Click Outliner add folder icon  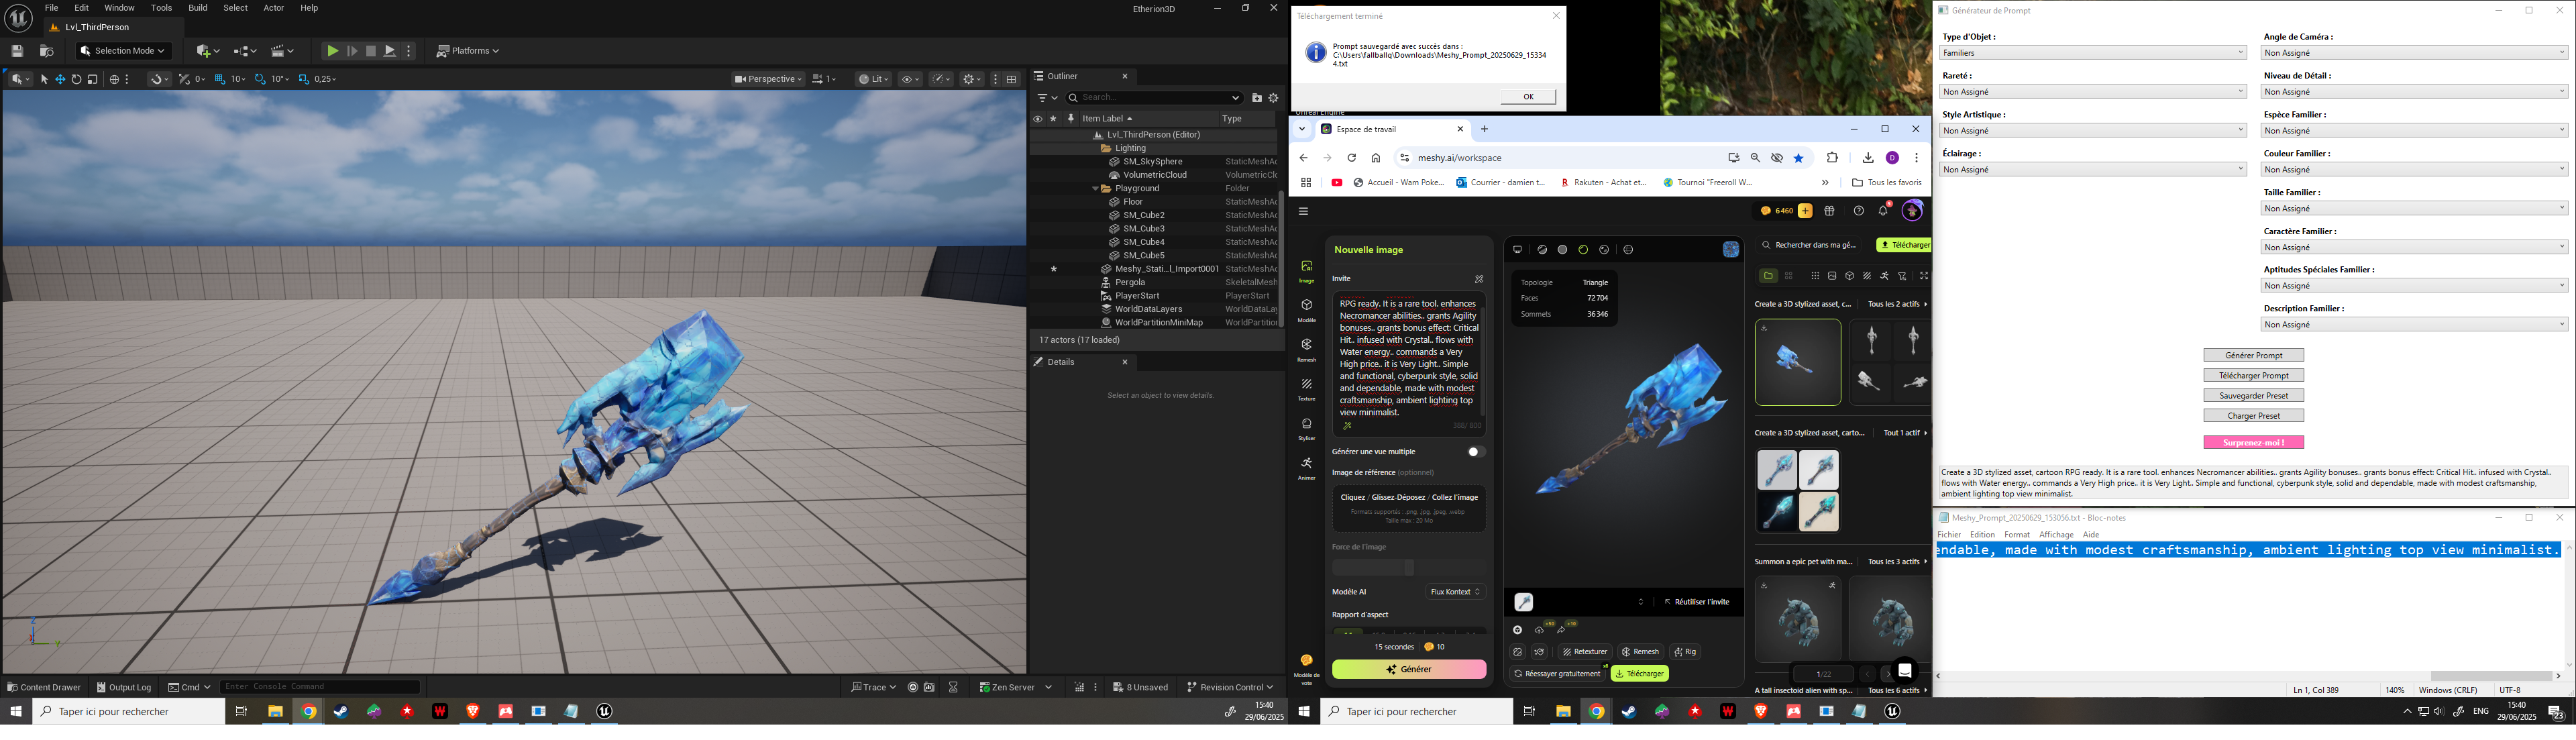pos(1257,98)
